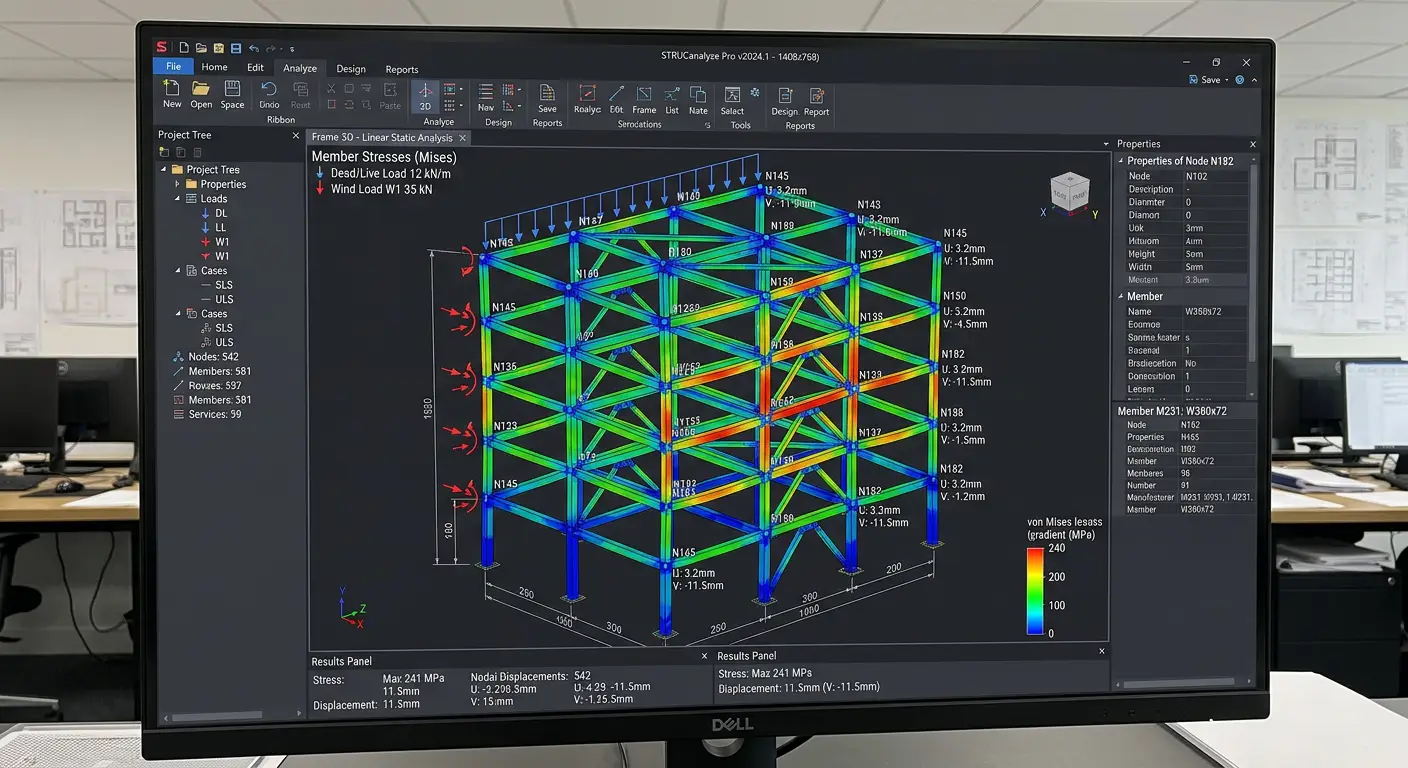Screen dimensions: 1408x768
Task: Click the Undo ribbon icon
Action: coord(269,89)
